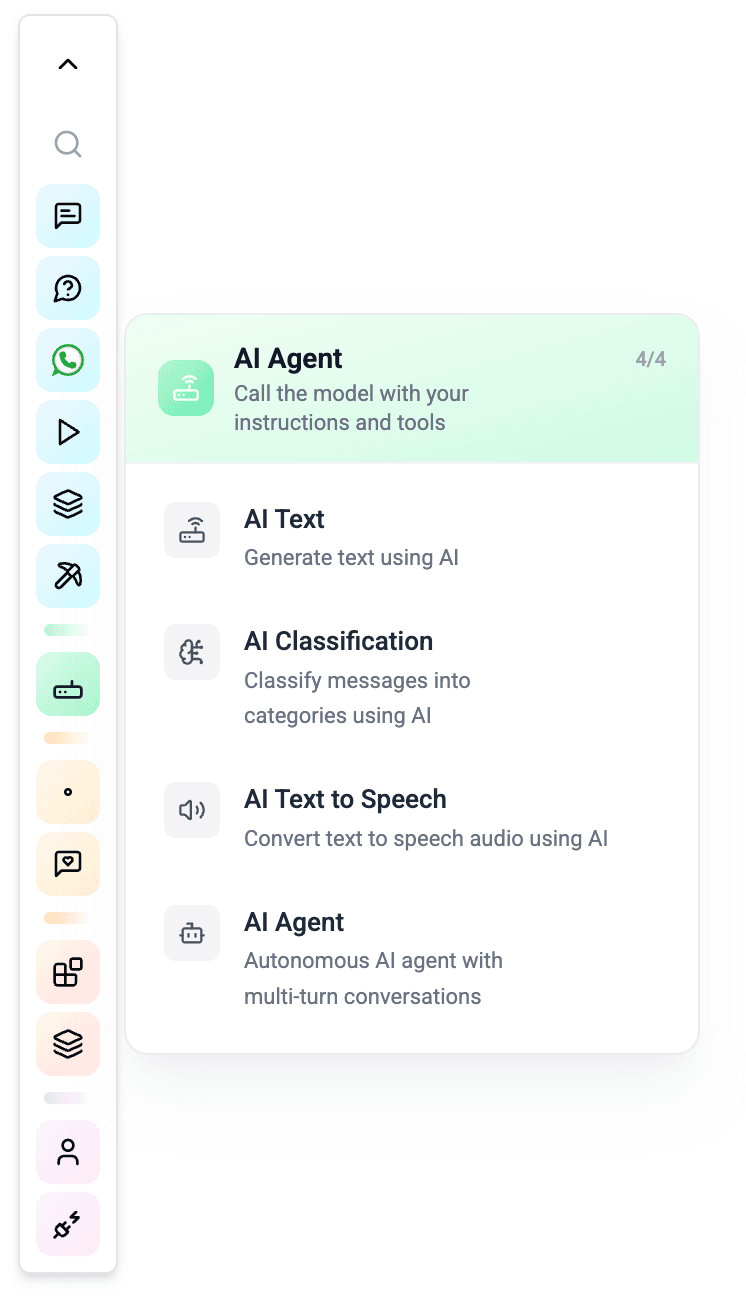Open the chat message bubble icon
The width and height of the screenshot is (746, 1308).
tap(68, 216)
